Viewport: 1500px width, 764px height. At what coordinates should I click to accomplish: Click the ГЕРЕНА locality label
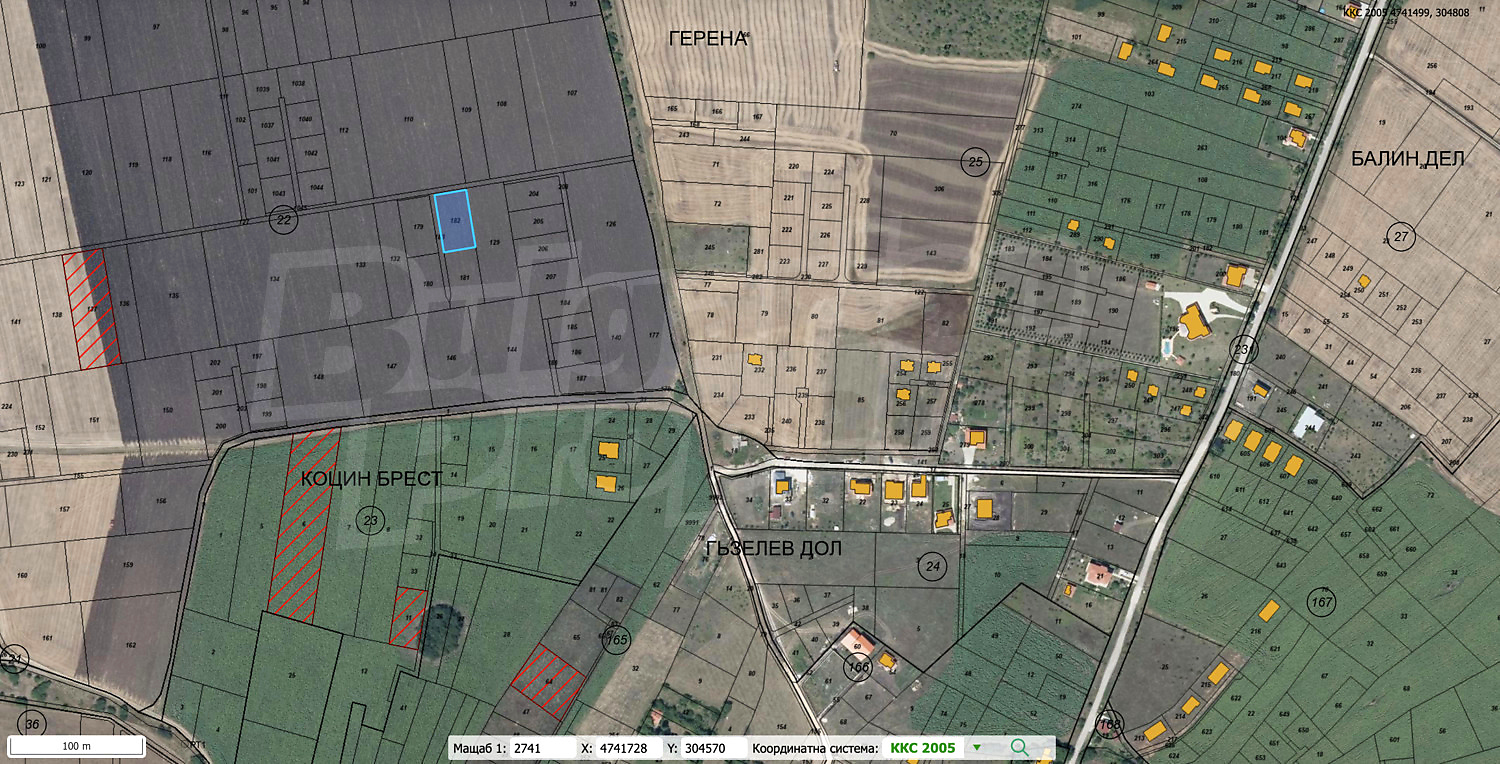pyautogui.click(x=708, y=39)
